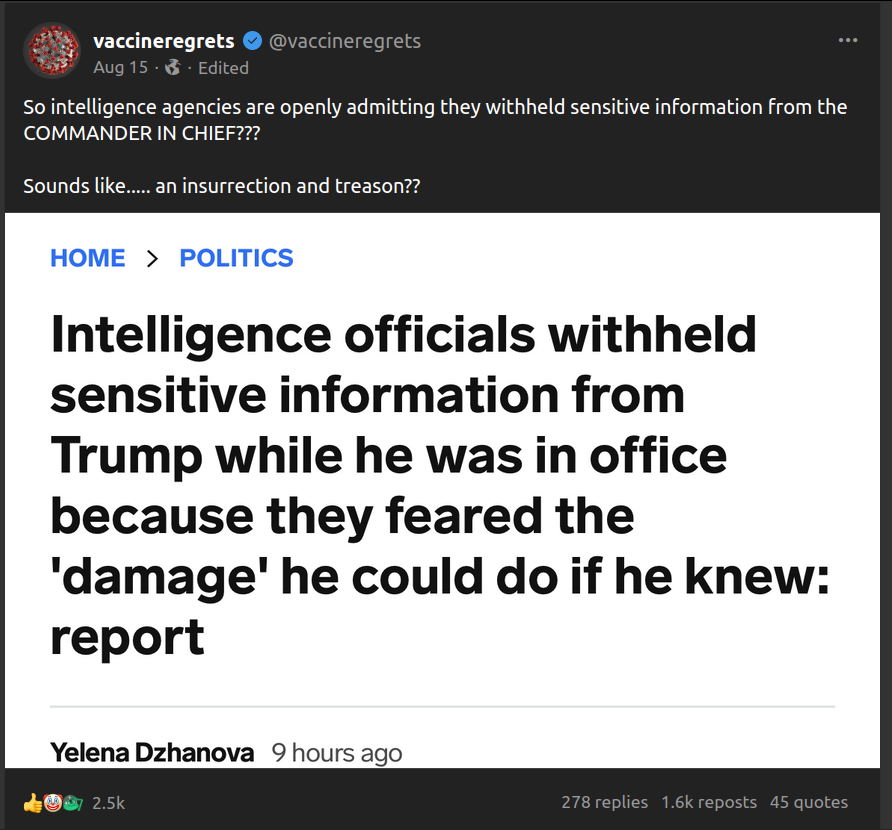This screenshot has width=892, height=830.
Task: View the 1.6k reposts list
Action: (708, 802)
